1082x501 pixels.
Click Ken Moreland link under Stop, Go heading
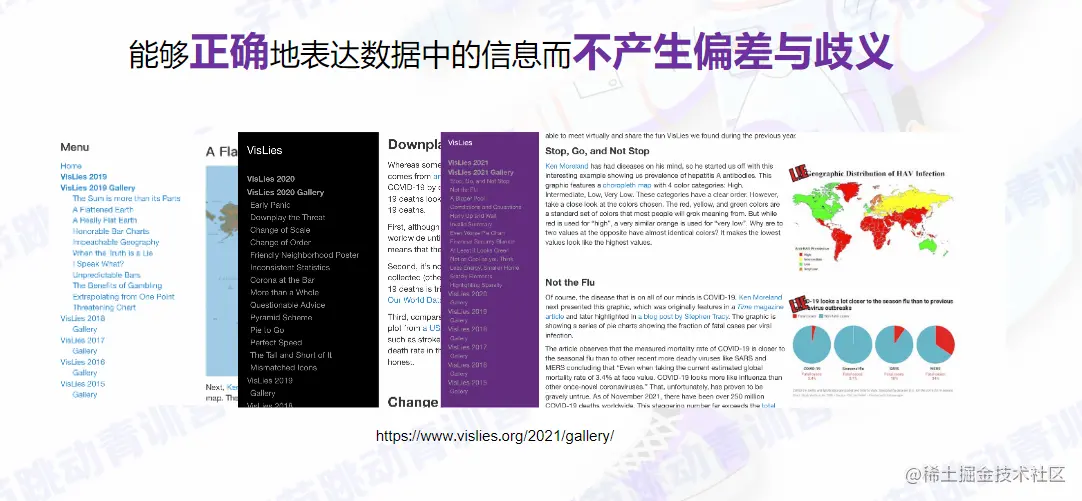567,166
